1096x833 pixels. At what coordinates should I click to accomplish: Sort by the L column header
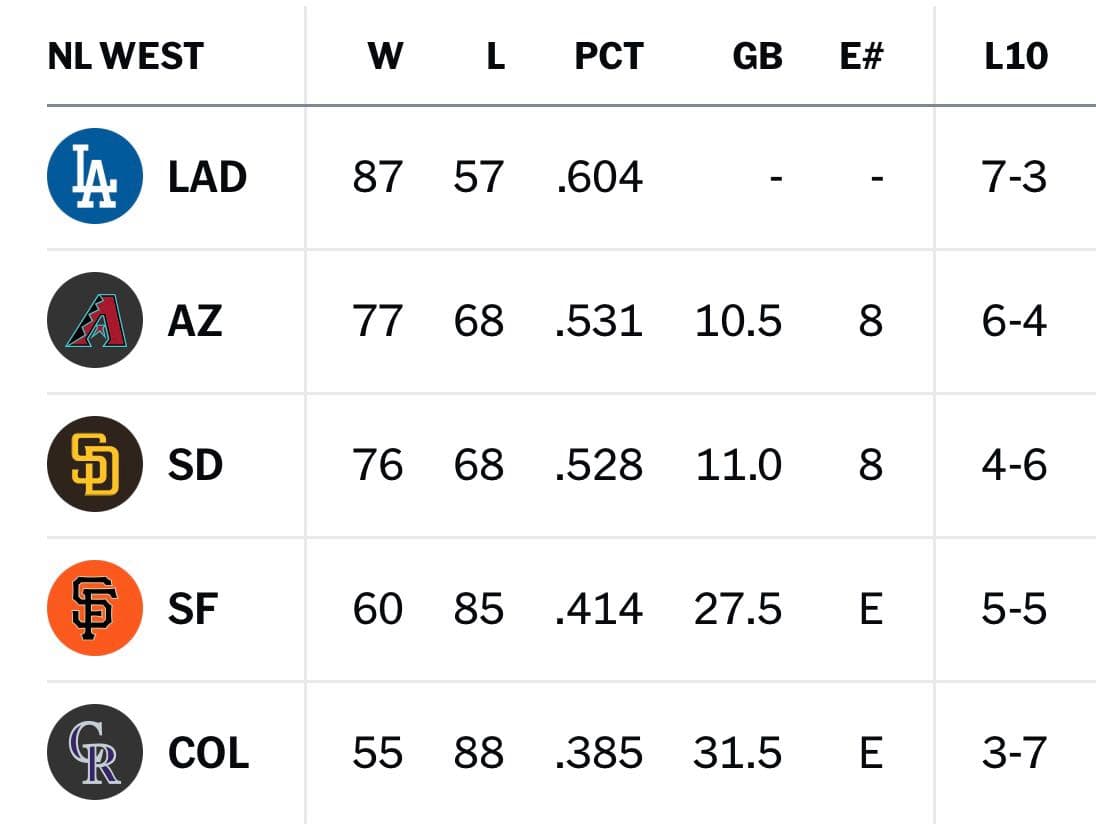[x=496, y=56]
